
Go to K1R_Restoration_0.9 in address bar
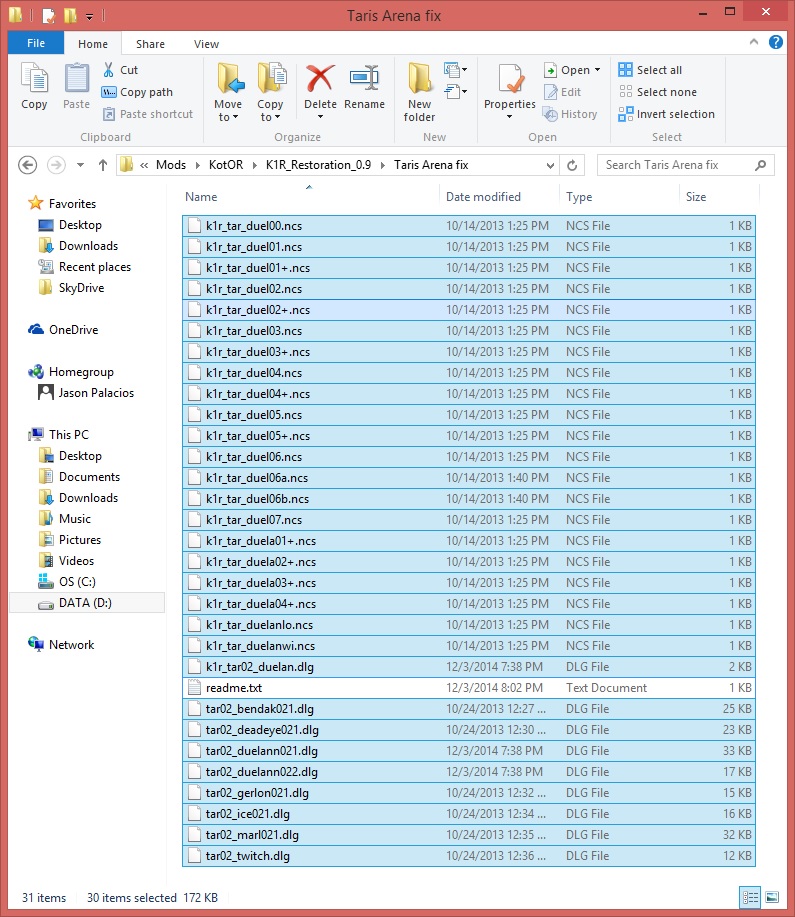pyautogui.click(x=318, y=165)
